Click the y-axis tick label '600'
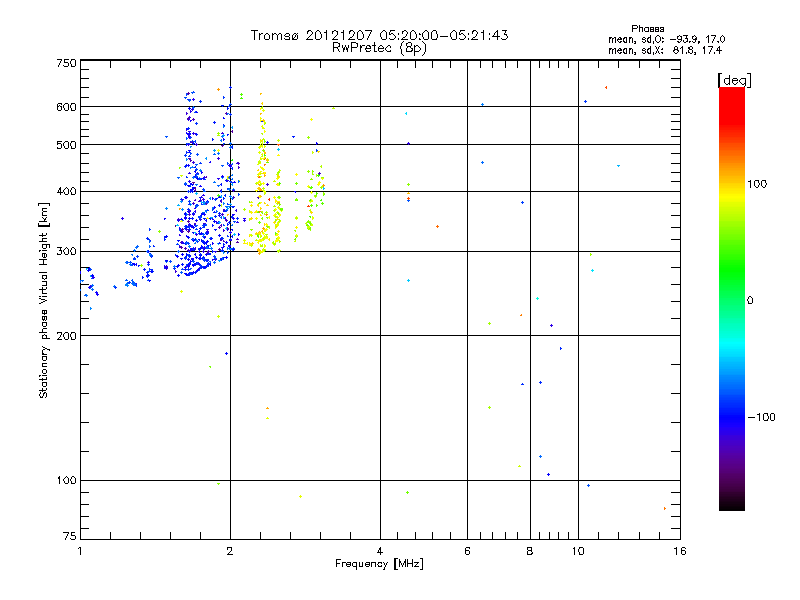 click(x=66, y=107)
